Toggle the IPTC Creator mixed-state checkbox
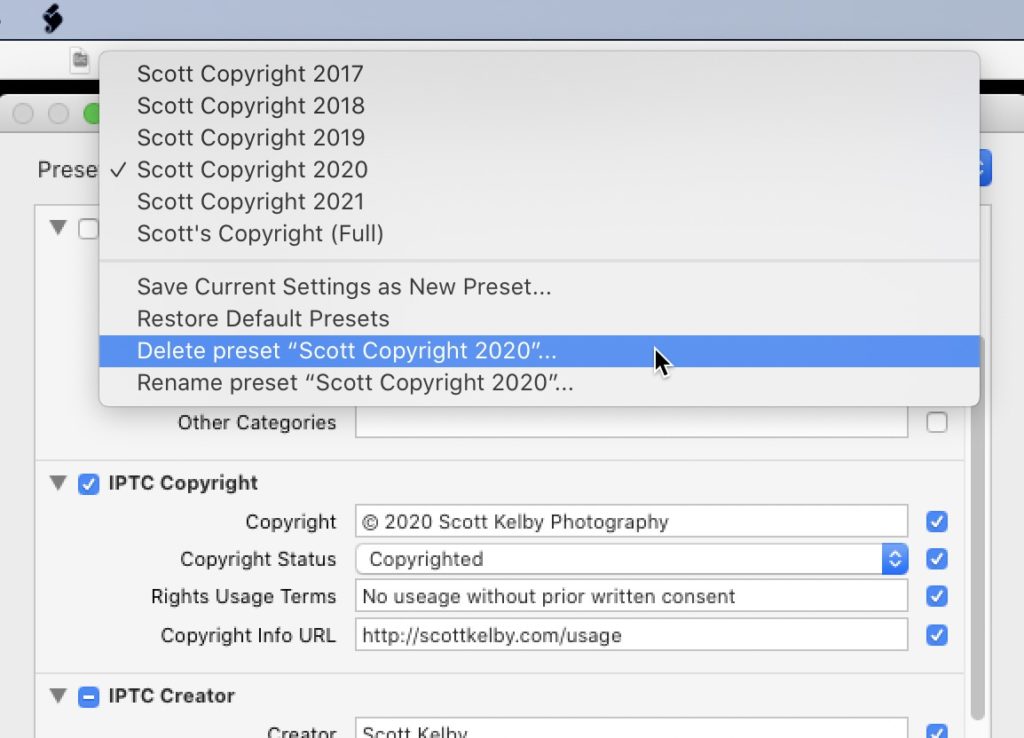 pyautogui.click(x=88, y=696)
